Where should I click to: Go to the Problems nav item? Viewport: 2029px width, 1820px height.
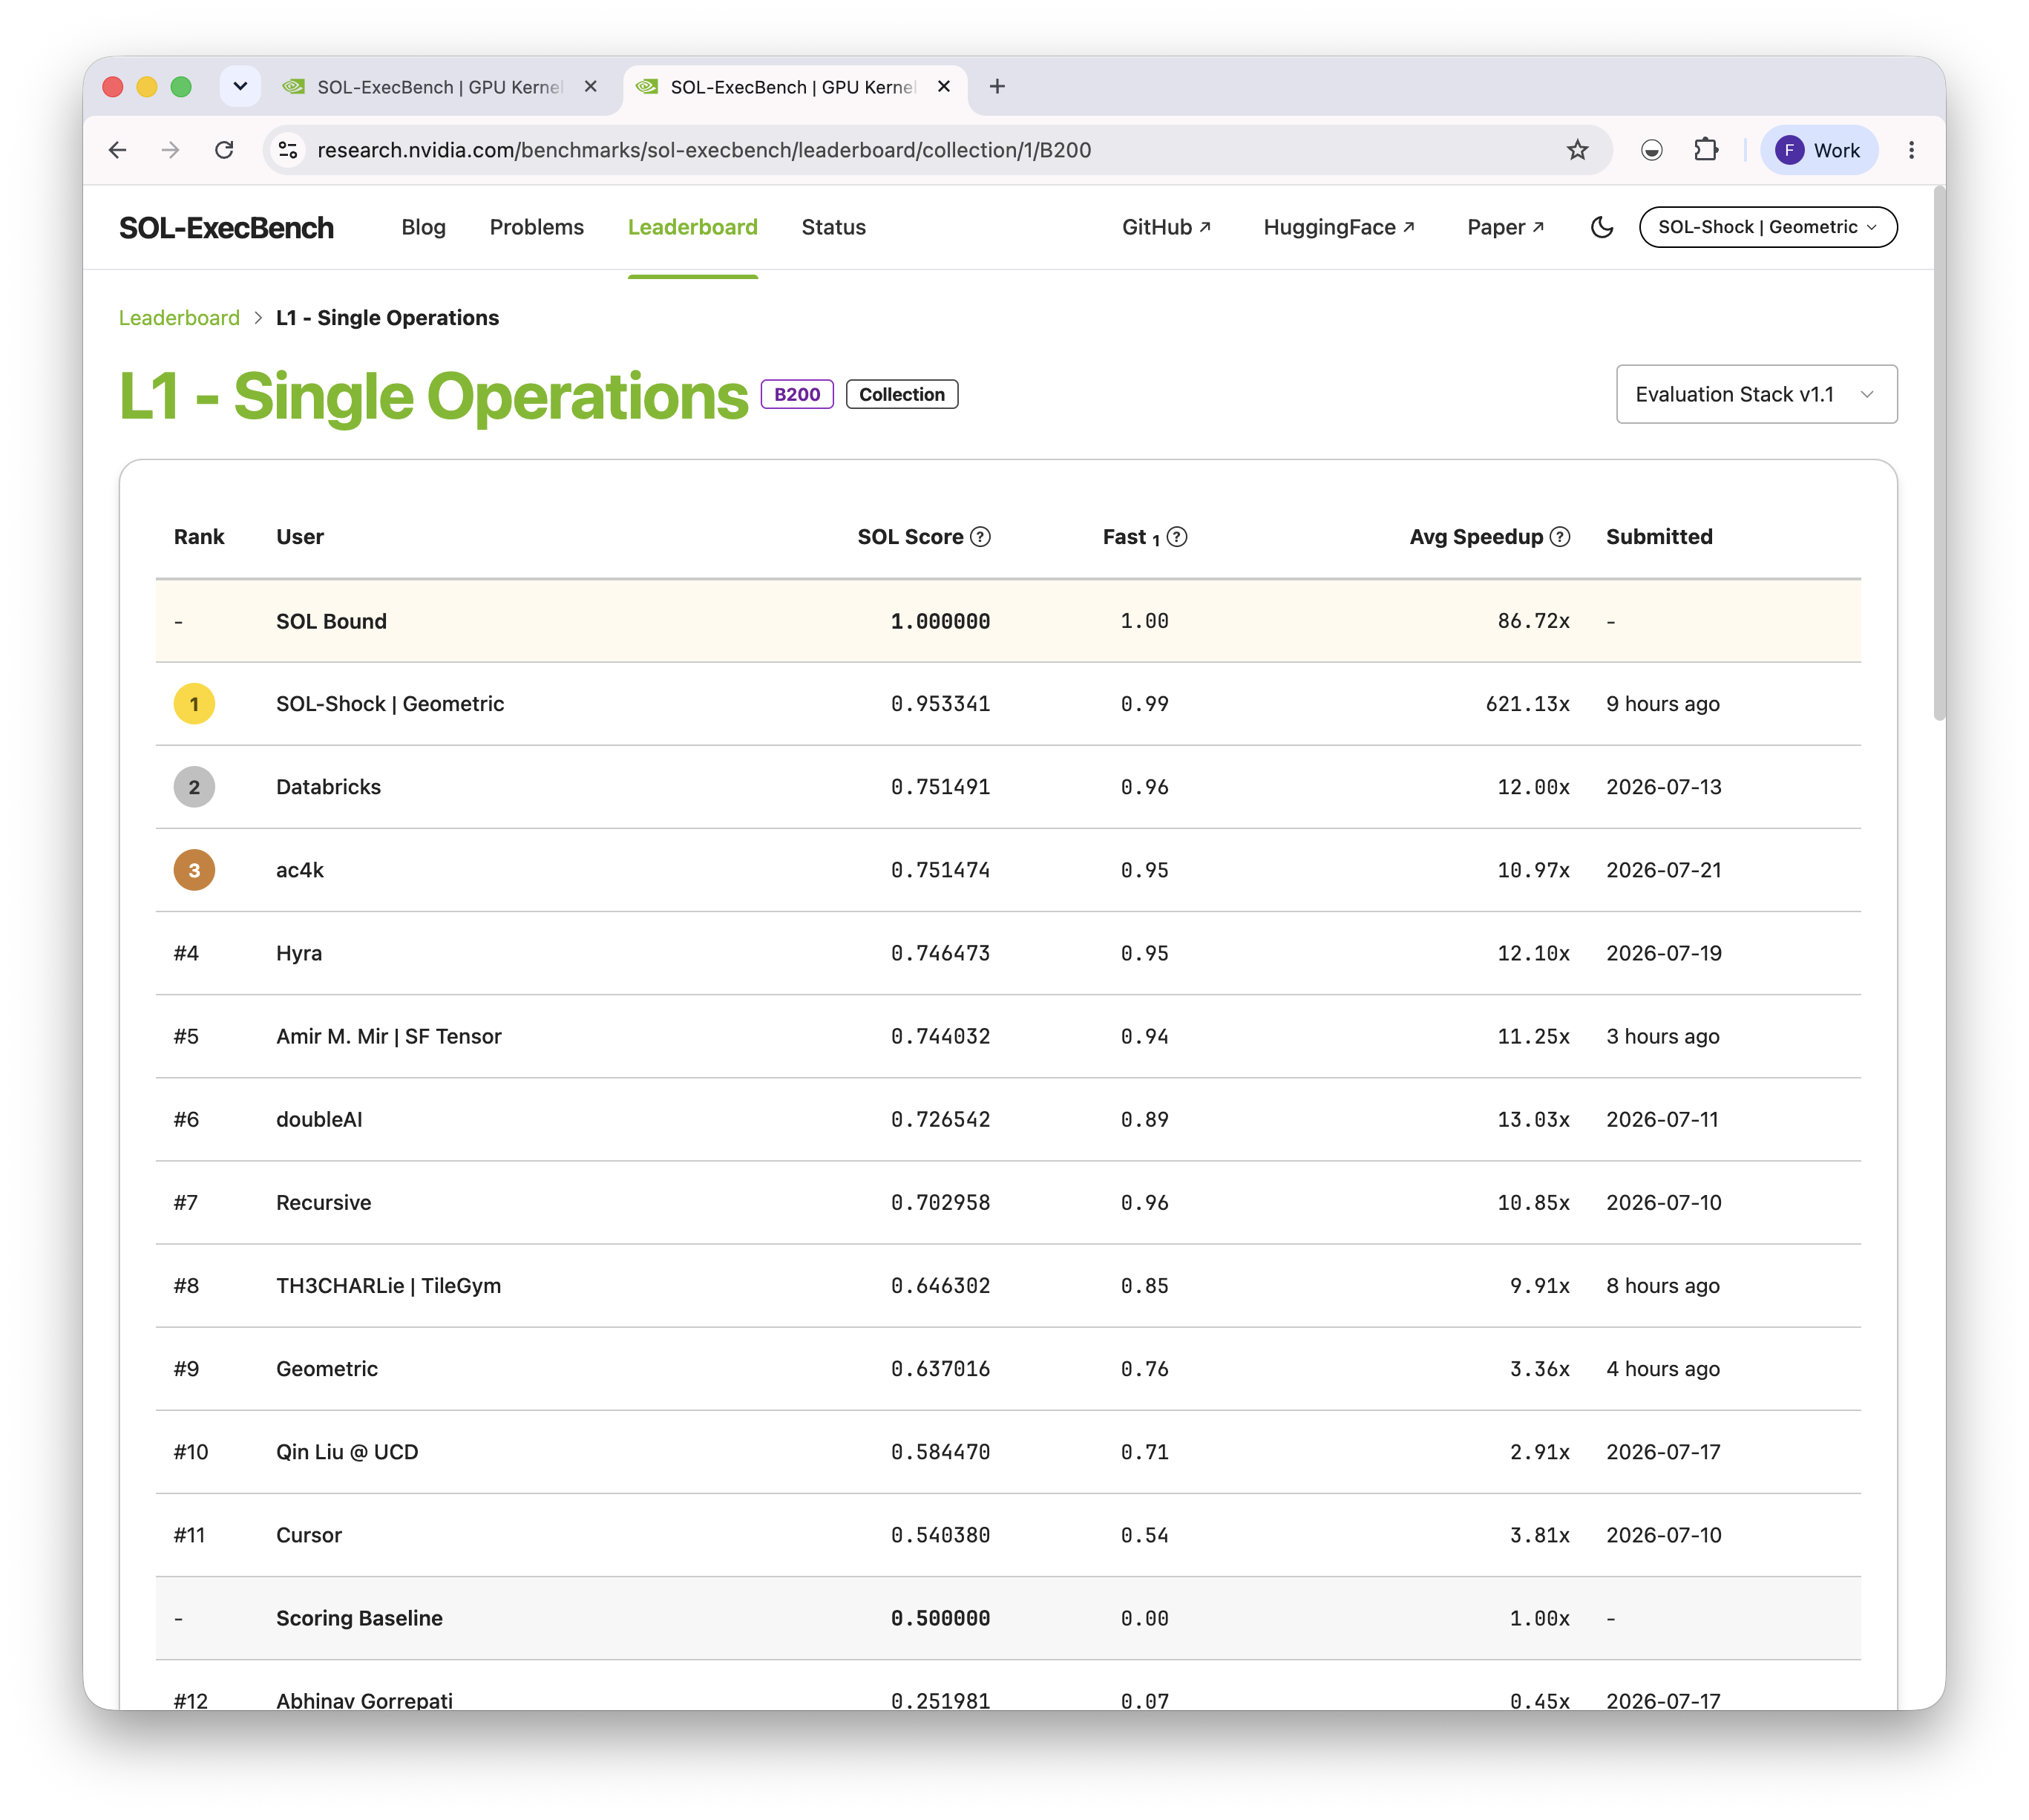pos(536,227)
